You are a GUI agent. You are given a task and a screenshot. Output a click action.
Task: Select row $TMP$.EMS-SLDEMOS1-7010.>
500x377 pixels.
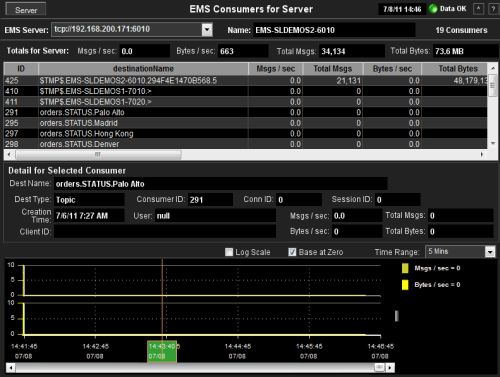[x=246, y=91]
